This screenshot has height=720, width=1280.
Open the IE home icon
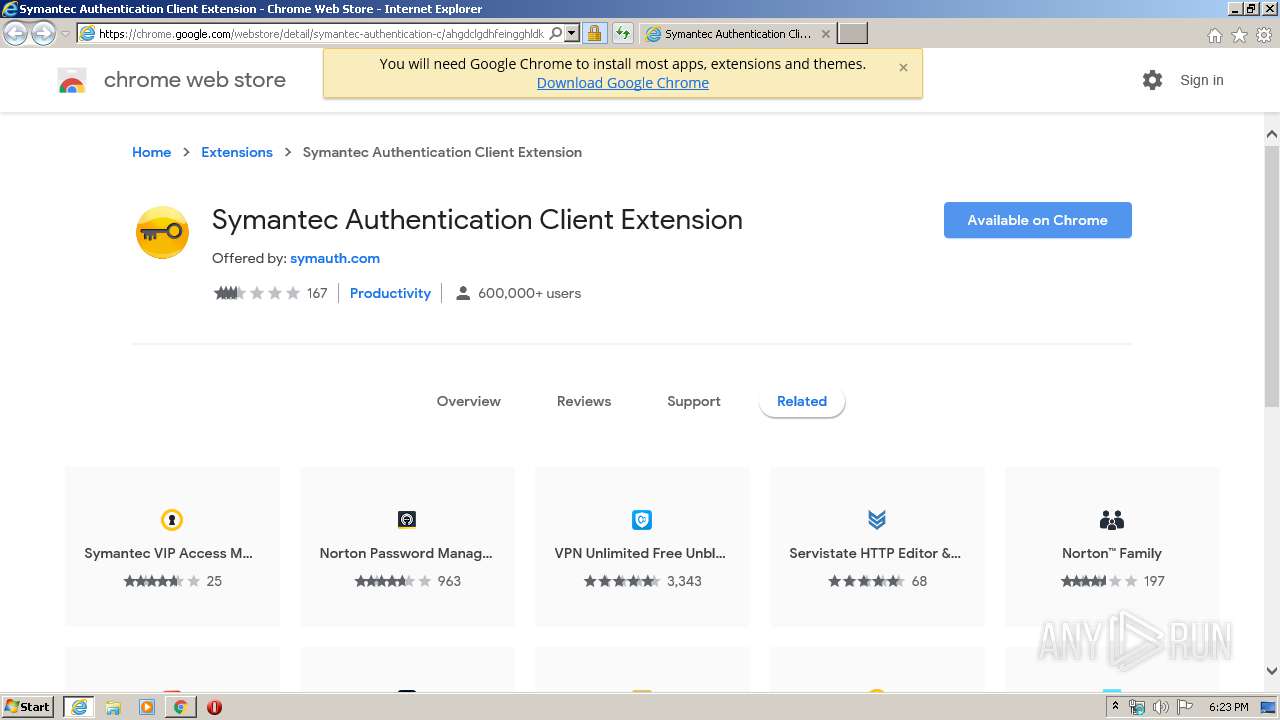(1214, 35)
